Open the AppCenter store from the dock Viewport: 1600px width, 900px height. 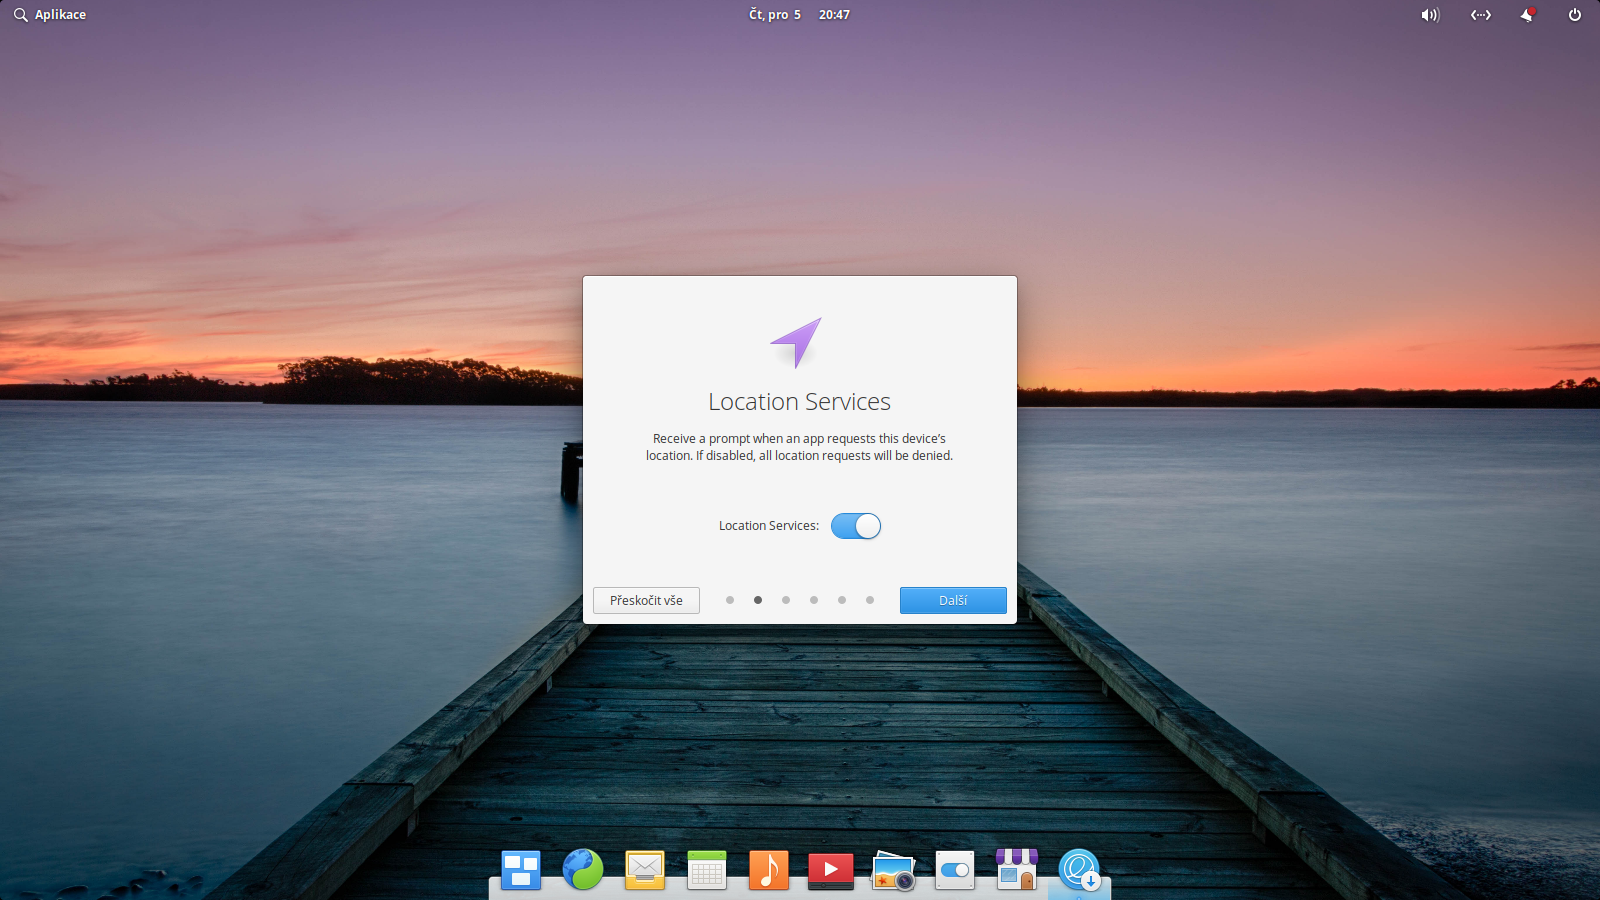[1017, 871]
